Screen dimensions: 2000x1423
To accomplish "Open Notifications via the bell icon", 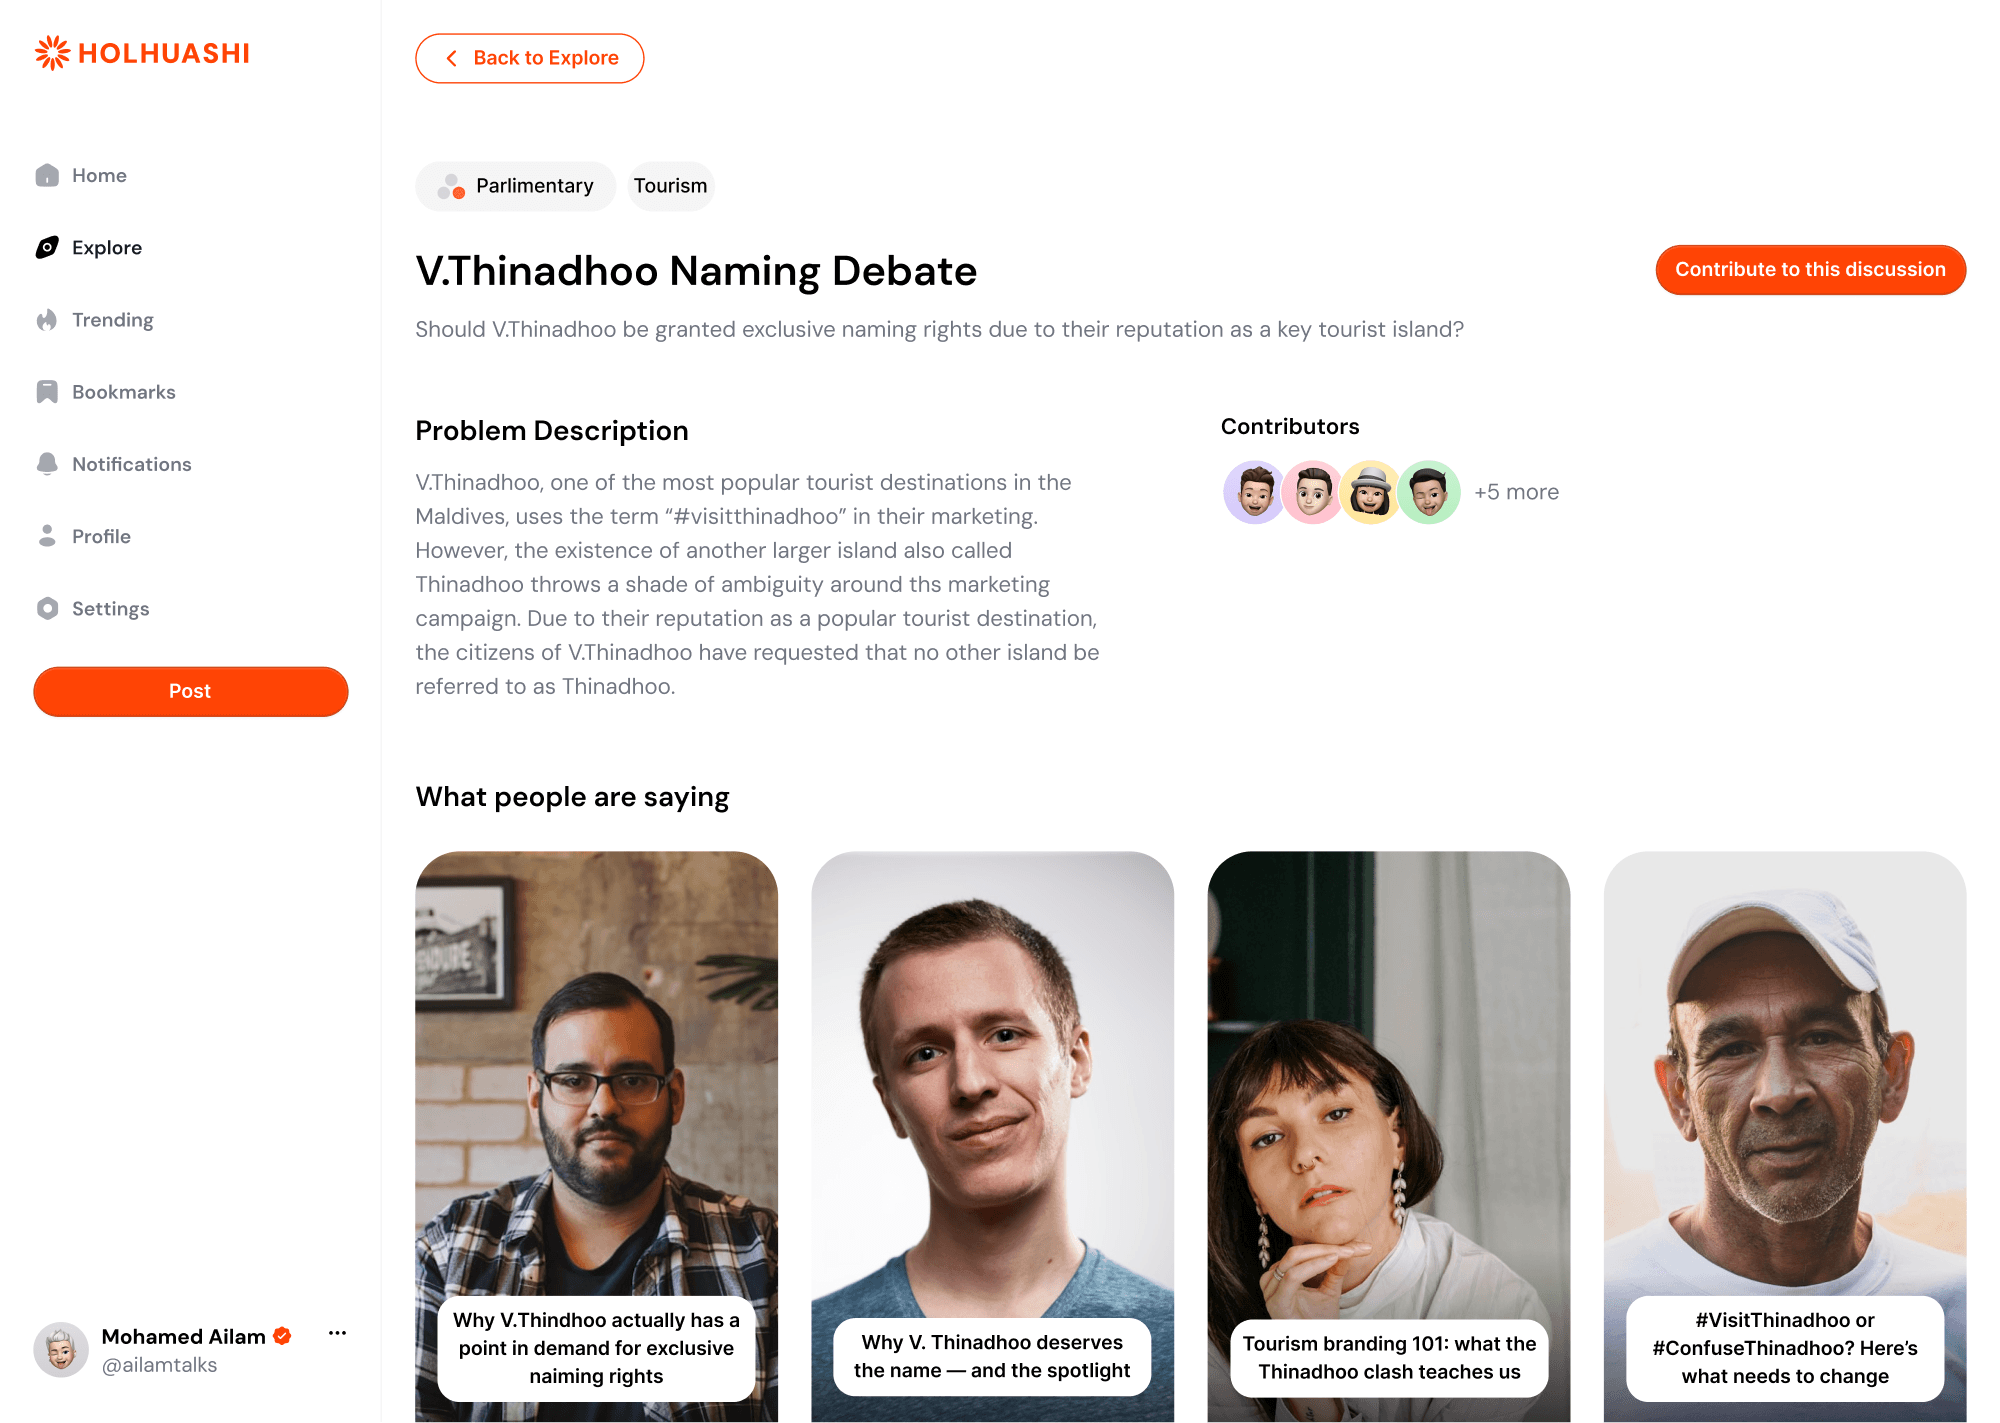I will pyautogui.click(x=47, y=464).
